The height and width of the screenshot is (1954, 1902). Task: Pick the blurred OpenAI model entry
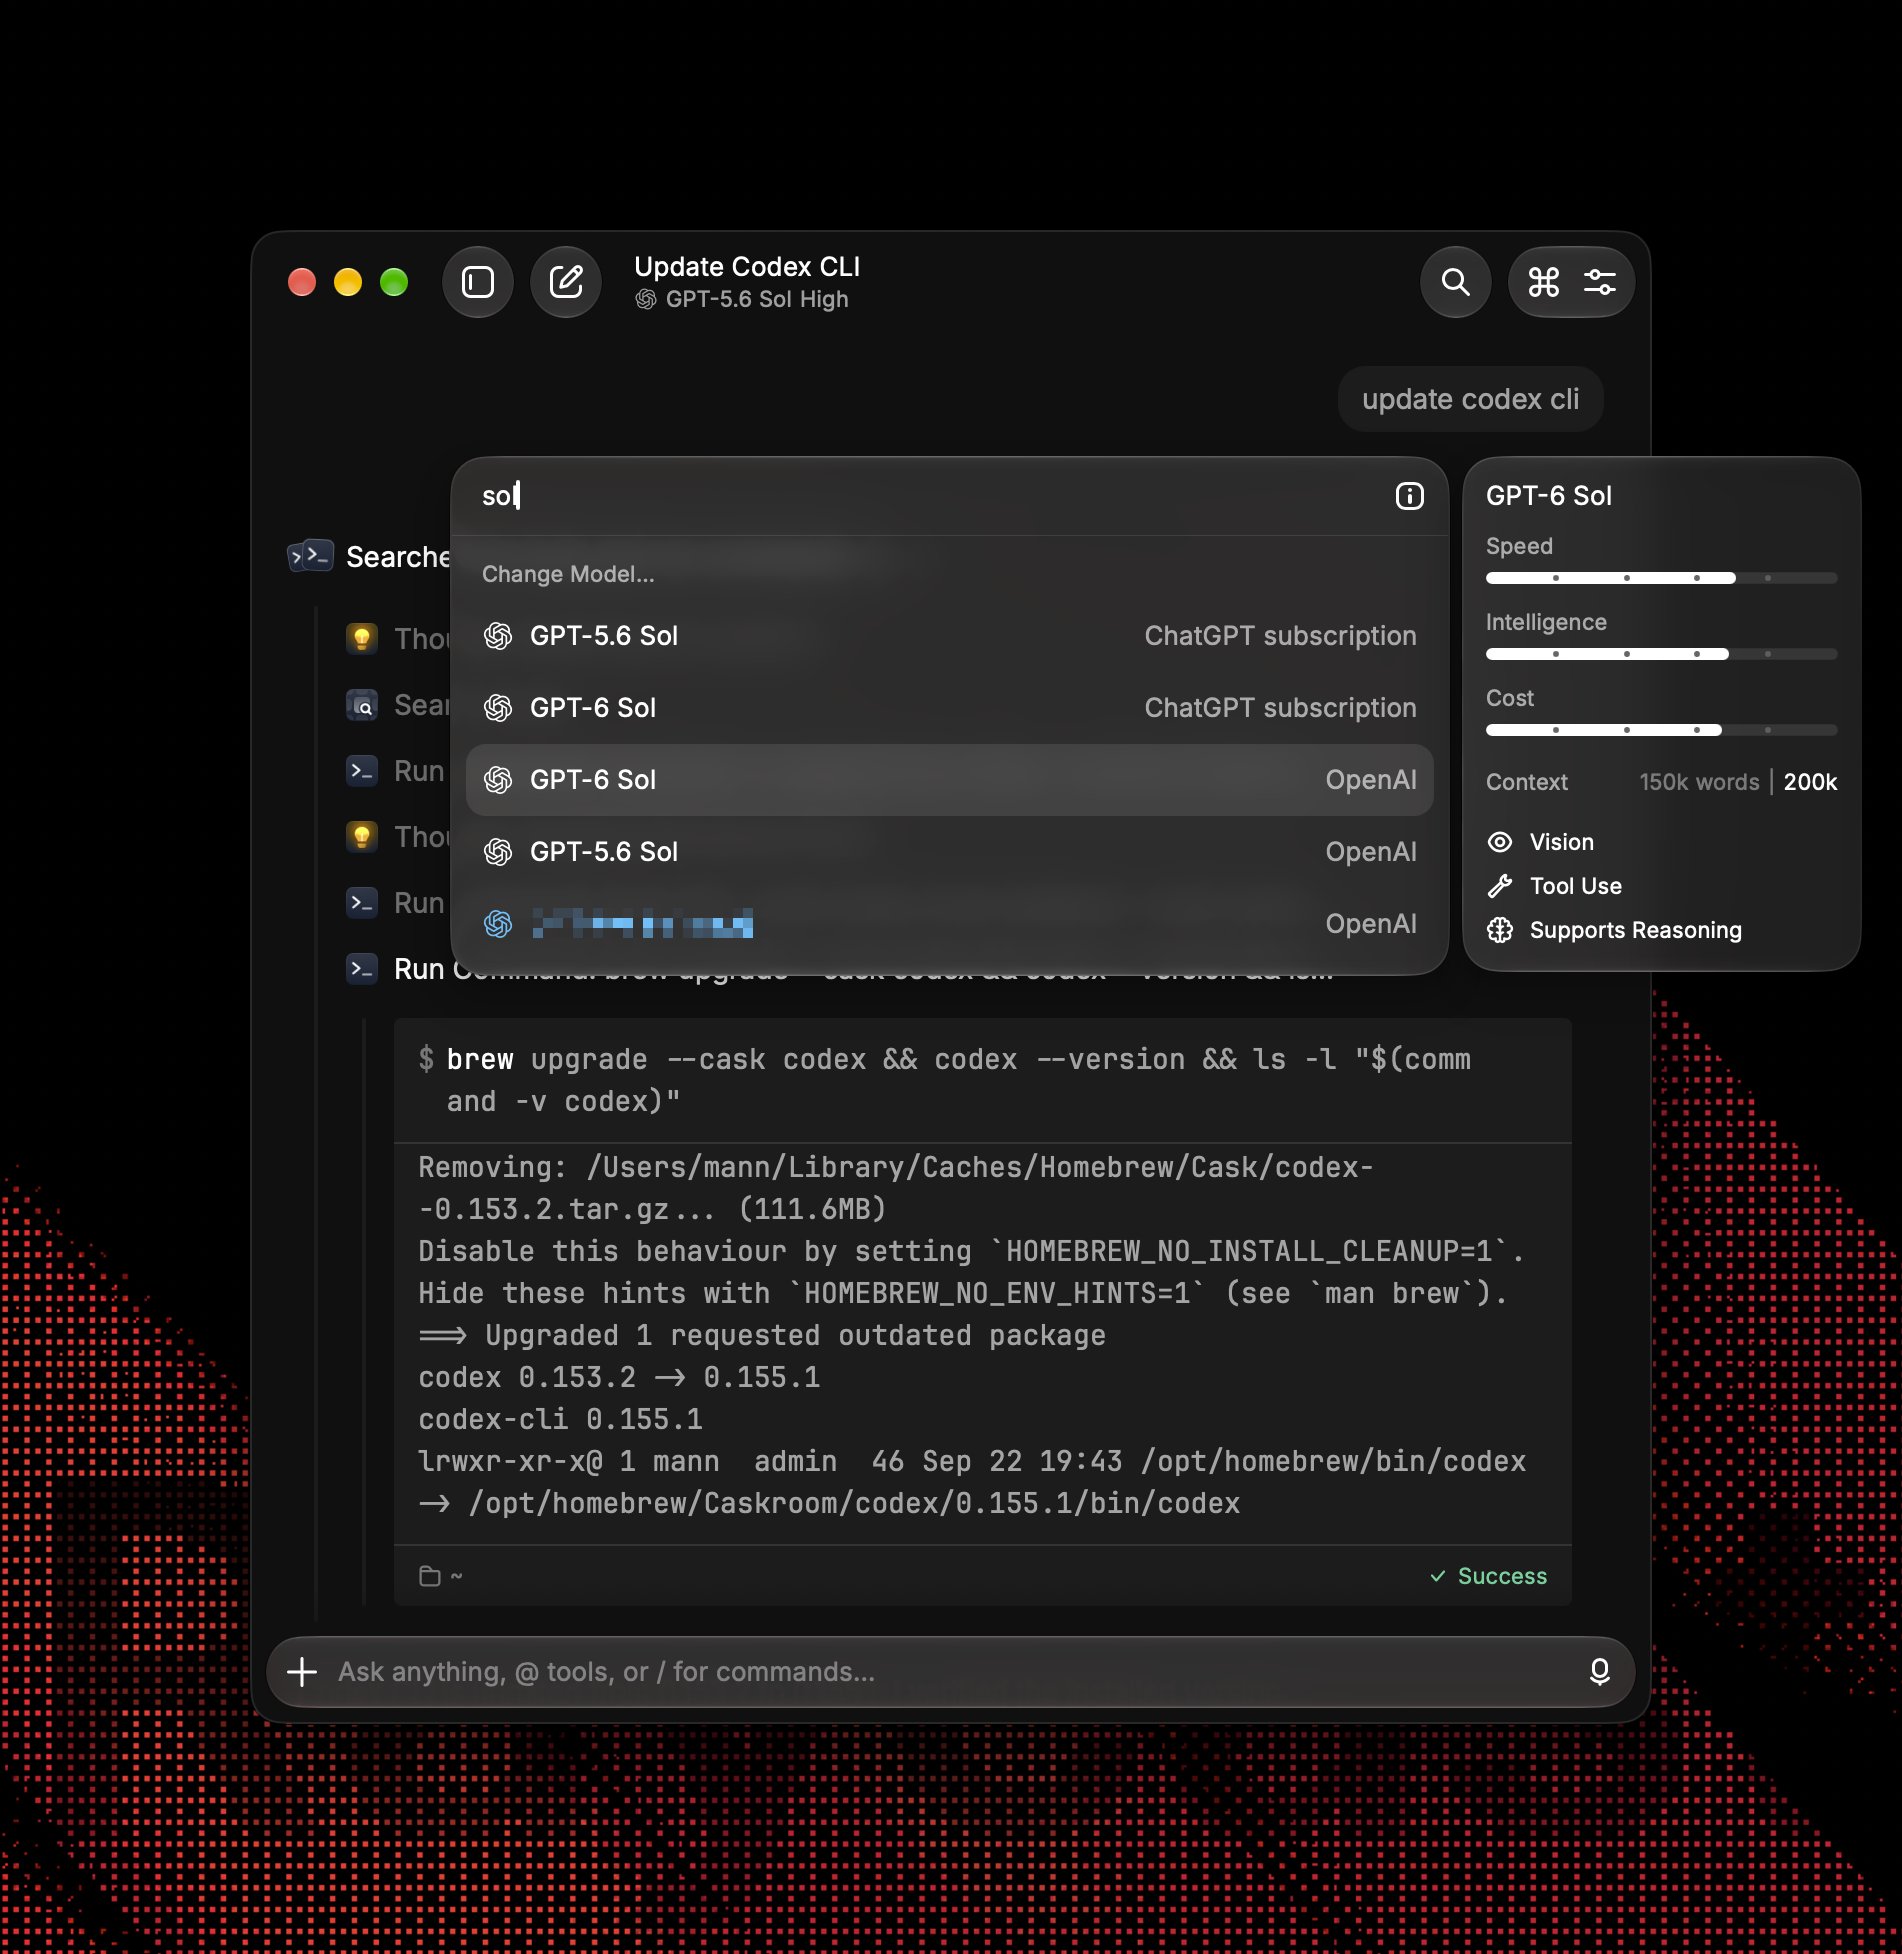tap(950, 924)
